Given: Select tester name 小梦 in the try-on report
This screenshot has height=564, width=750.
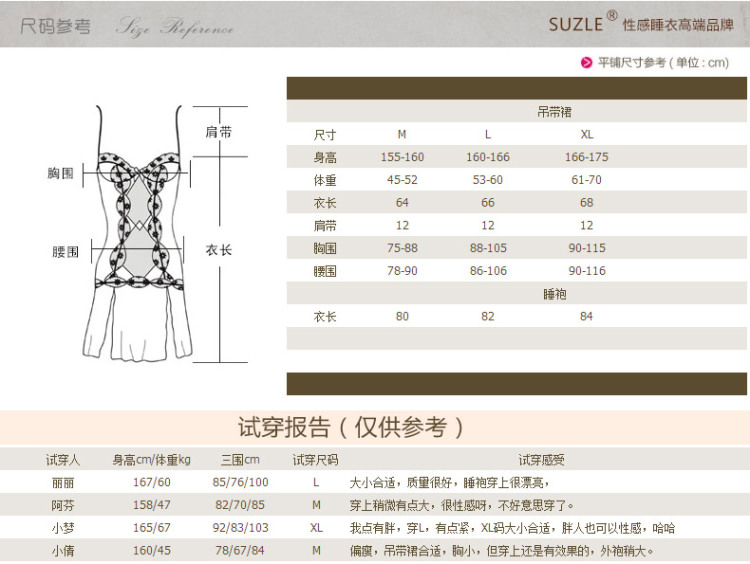Looking at the screenshot, I should 62,528.
